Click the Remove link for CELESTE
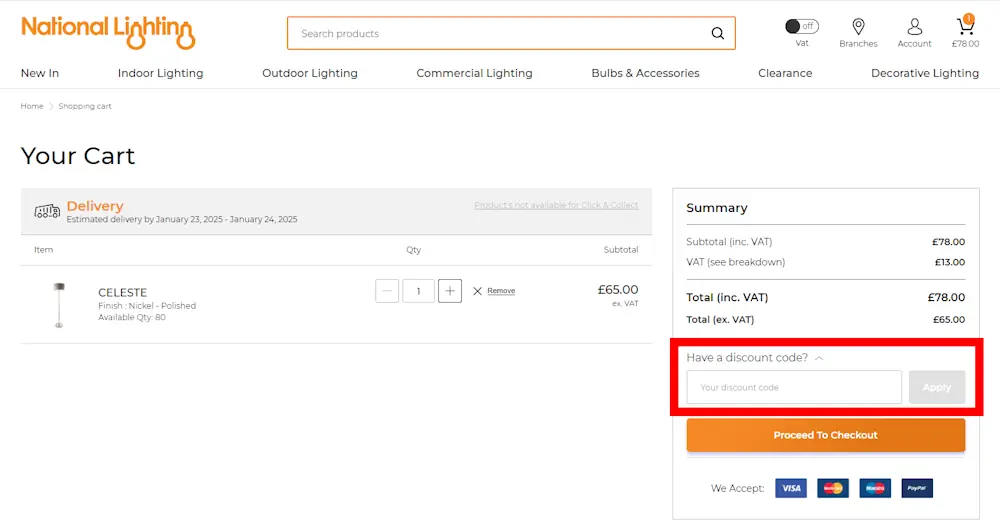The image size is (1000, 529). tap(501, 291)
